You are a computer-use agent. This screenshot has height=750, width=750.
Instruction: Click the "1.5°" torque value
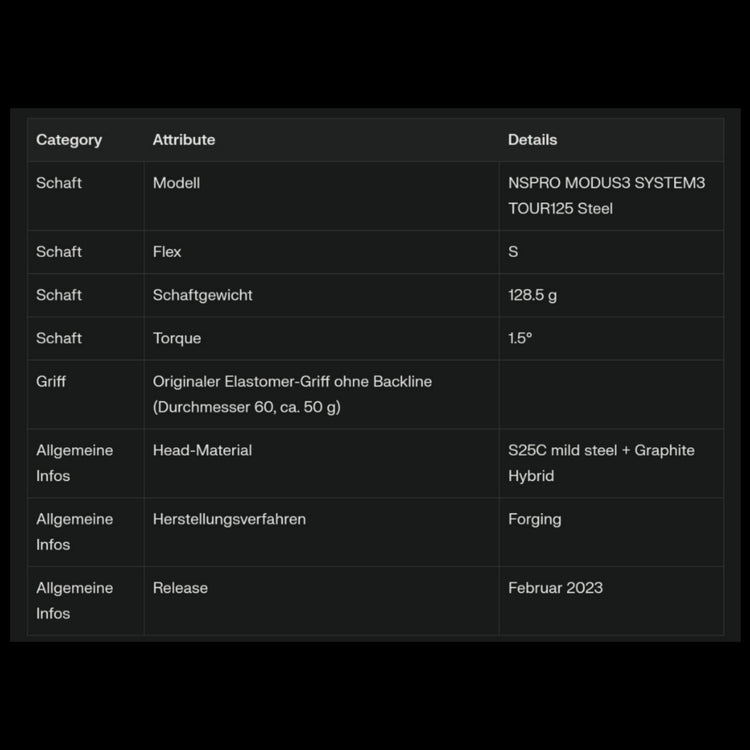coord(520,338)
